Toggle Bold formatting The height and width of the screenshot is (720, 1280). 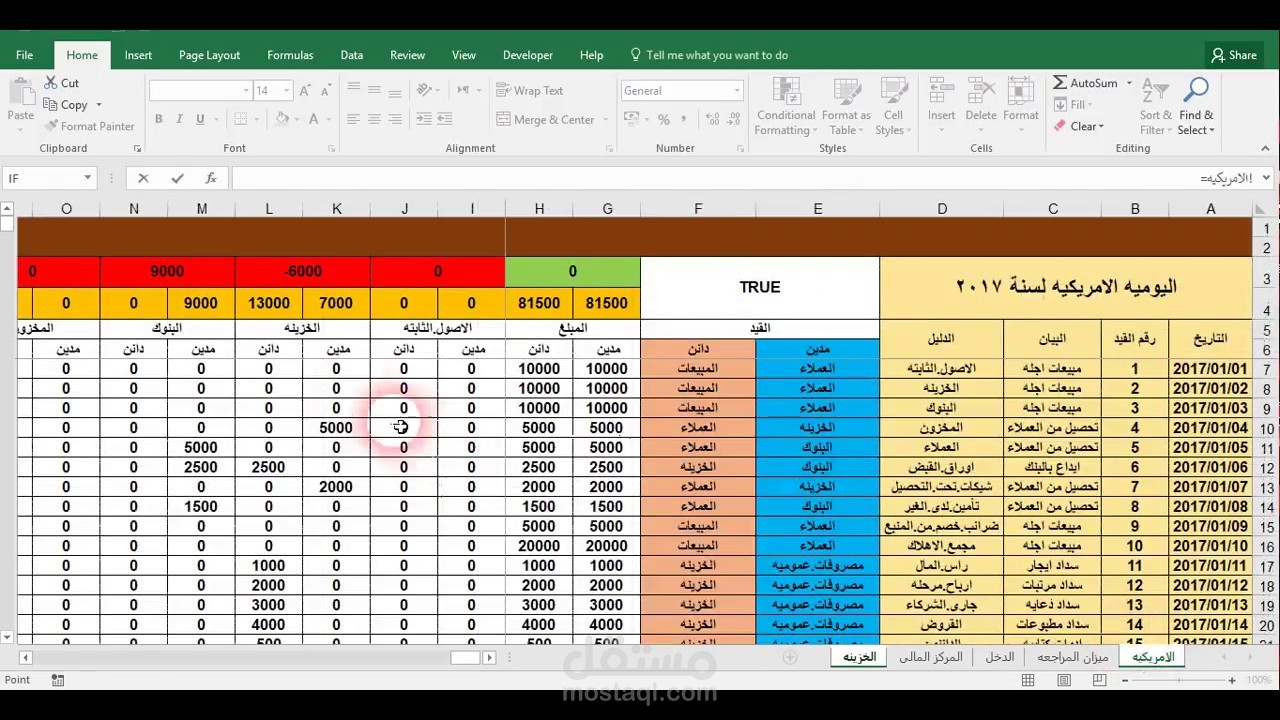tap(158, 119)
